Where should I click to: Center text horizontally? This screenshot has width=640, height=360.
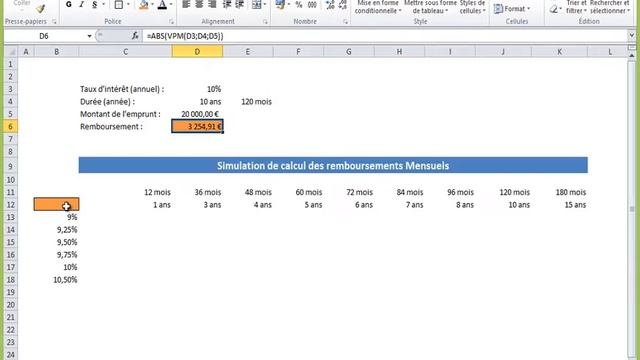coord(199,4)
